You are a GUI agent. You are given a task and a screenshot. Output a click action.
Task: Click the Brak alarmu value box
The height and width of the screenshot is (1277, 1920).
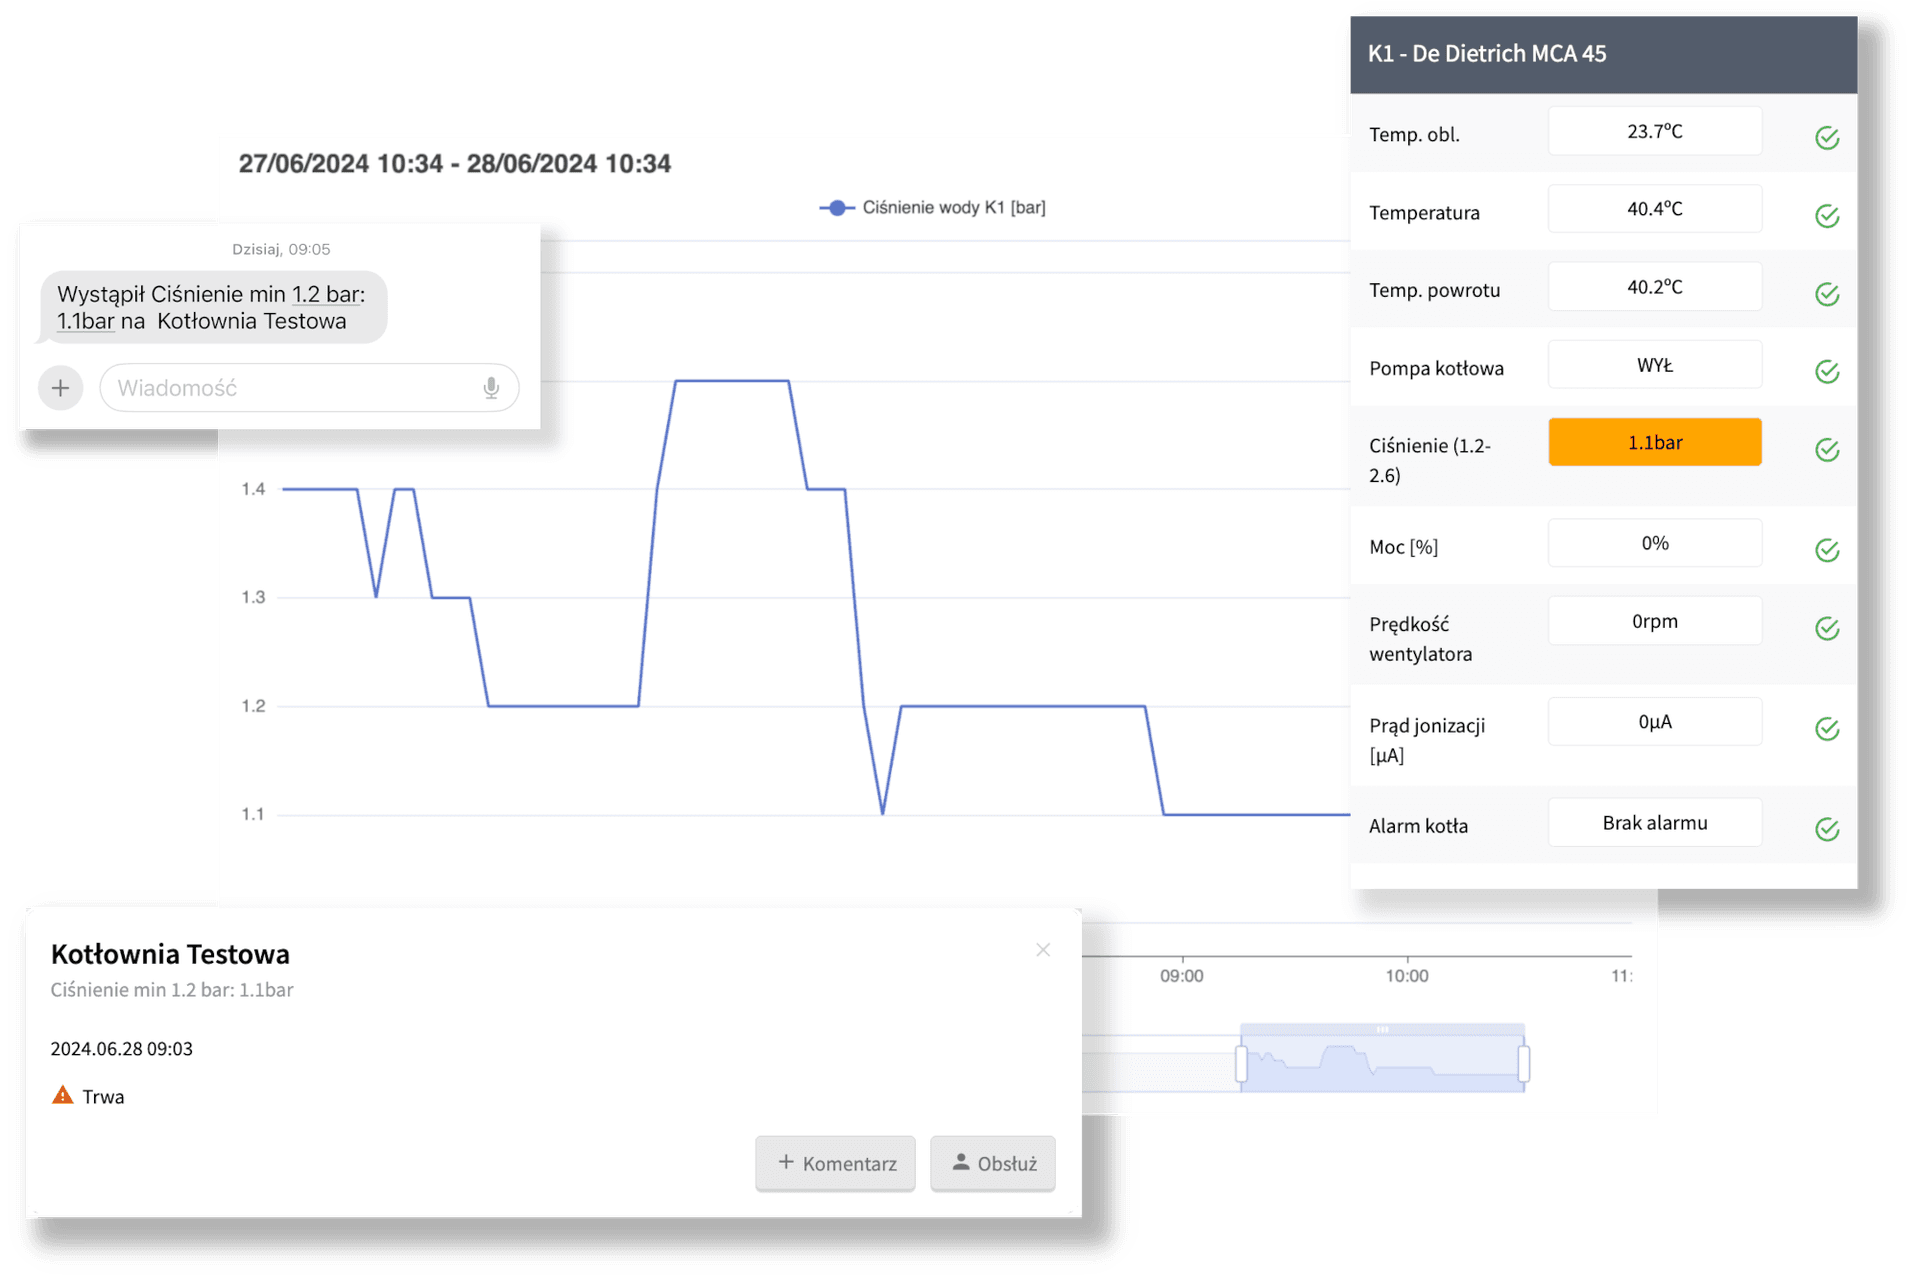click(x=1654, y=823)
